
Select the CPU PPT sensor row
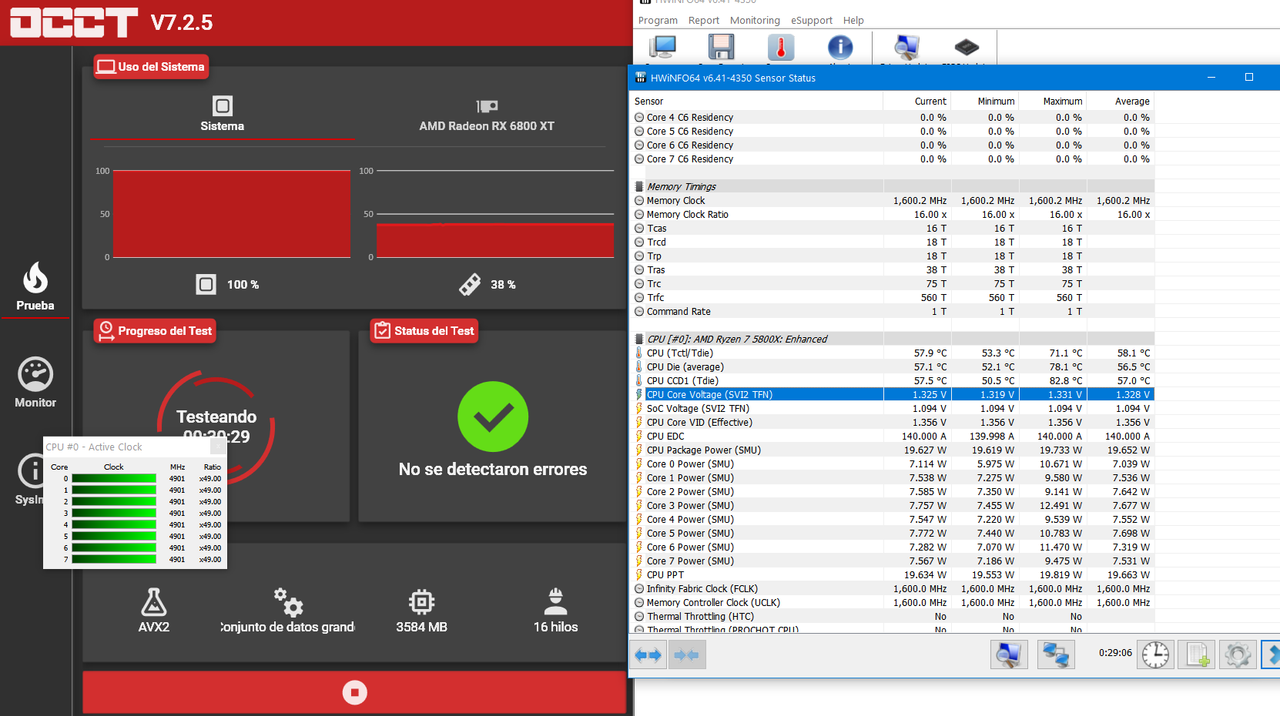893,575
